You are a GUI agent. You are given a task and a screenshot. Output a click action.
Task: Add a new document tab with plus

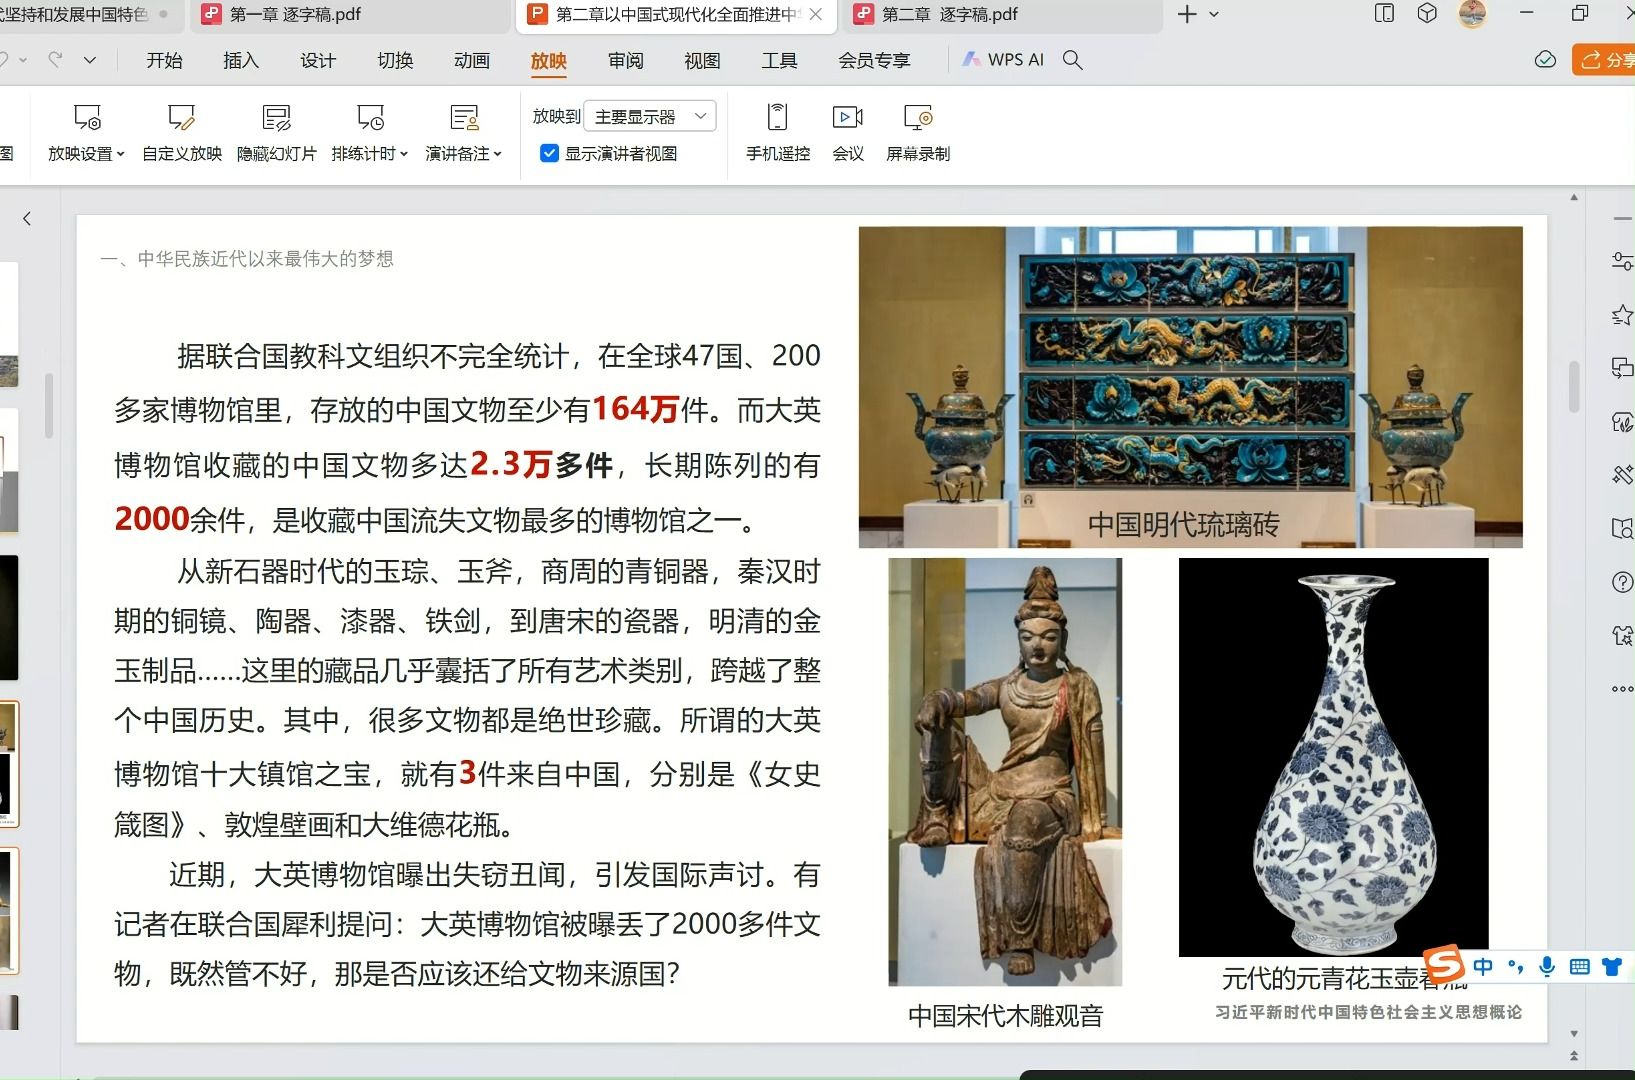pos(1187,14)
